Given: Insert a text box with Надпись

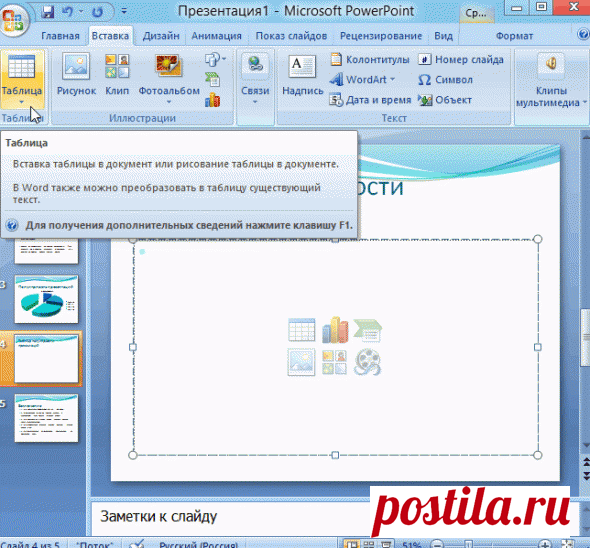Looking at the screenshot, I should (303, 75).
